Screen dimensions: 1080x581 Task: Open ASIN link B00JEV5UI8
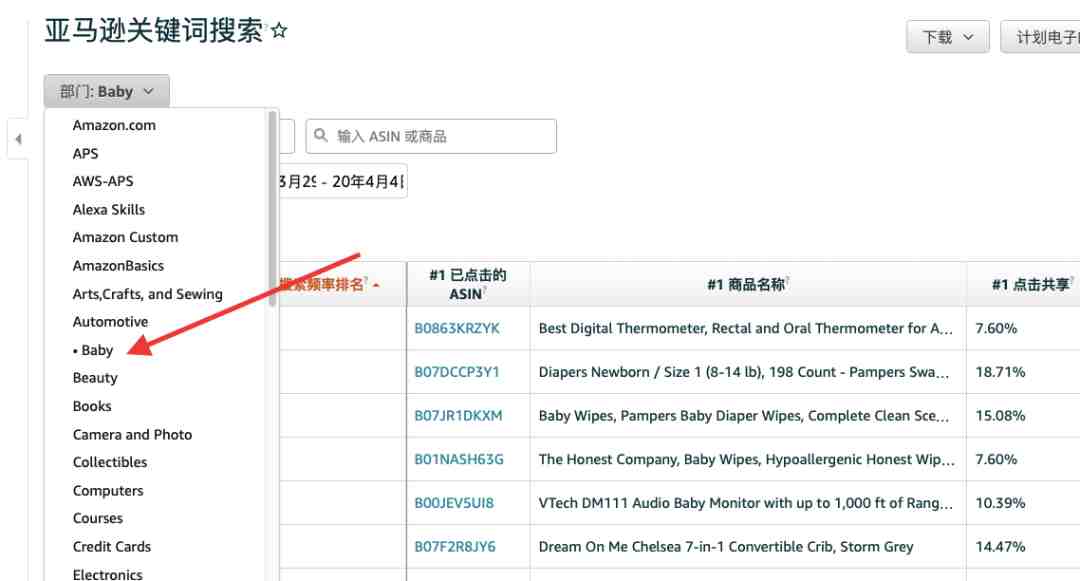[454, 503]
